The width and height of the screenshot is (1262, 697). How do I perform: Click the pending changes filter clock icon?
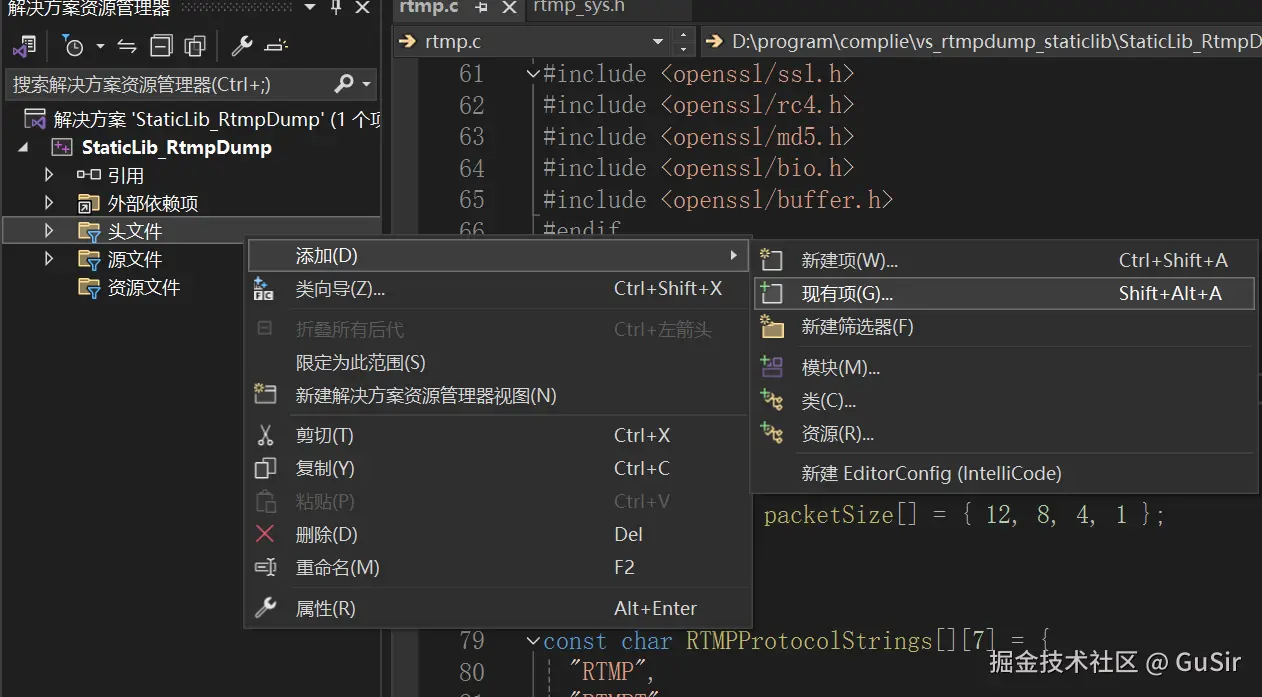(74, 46)
